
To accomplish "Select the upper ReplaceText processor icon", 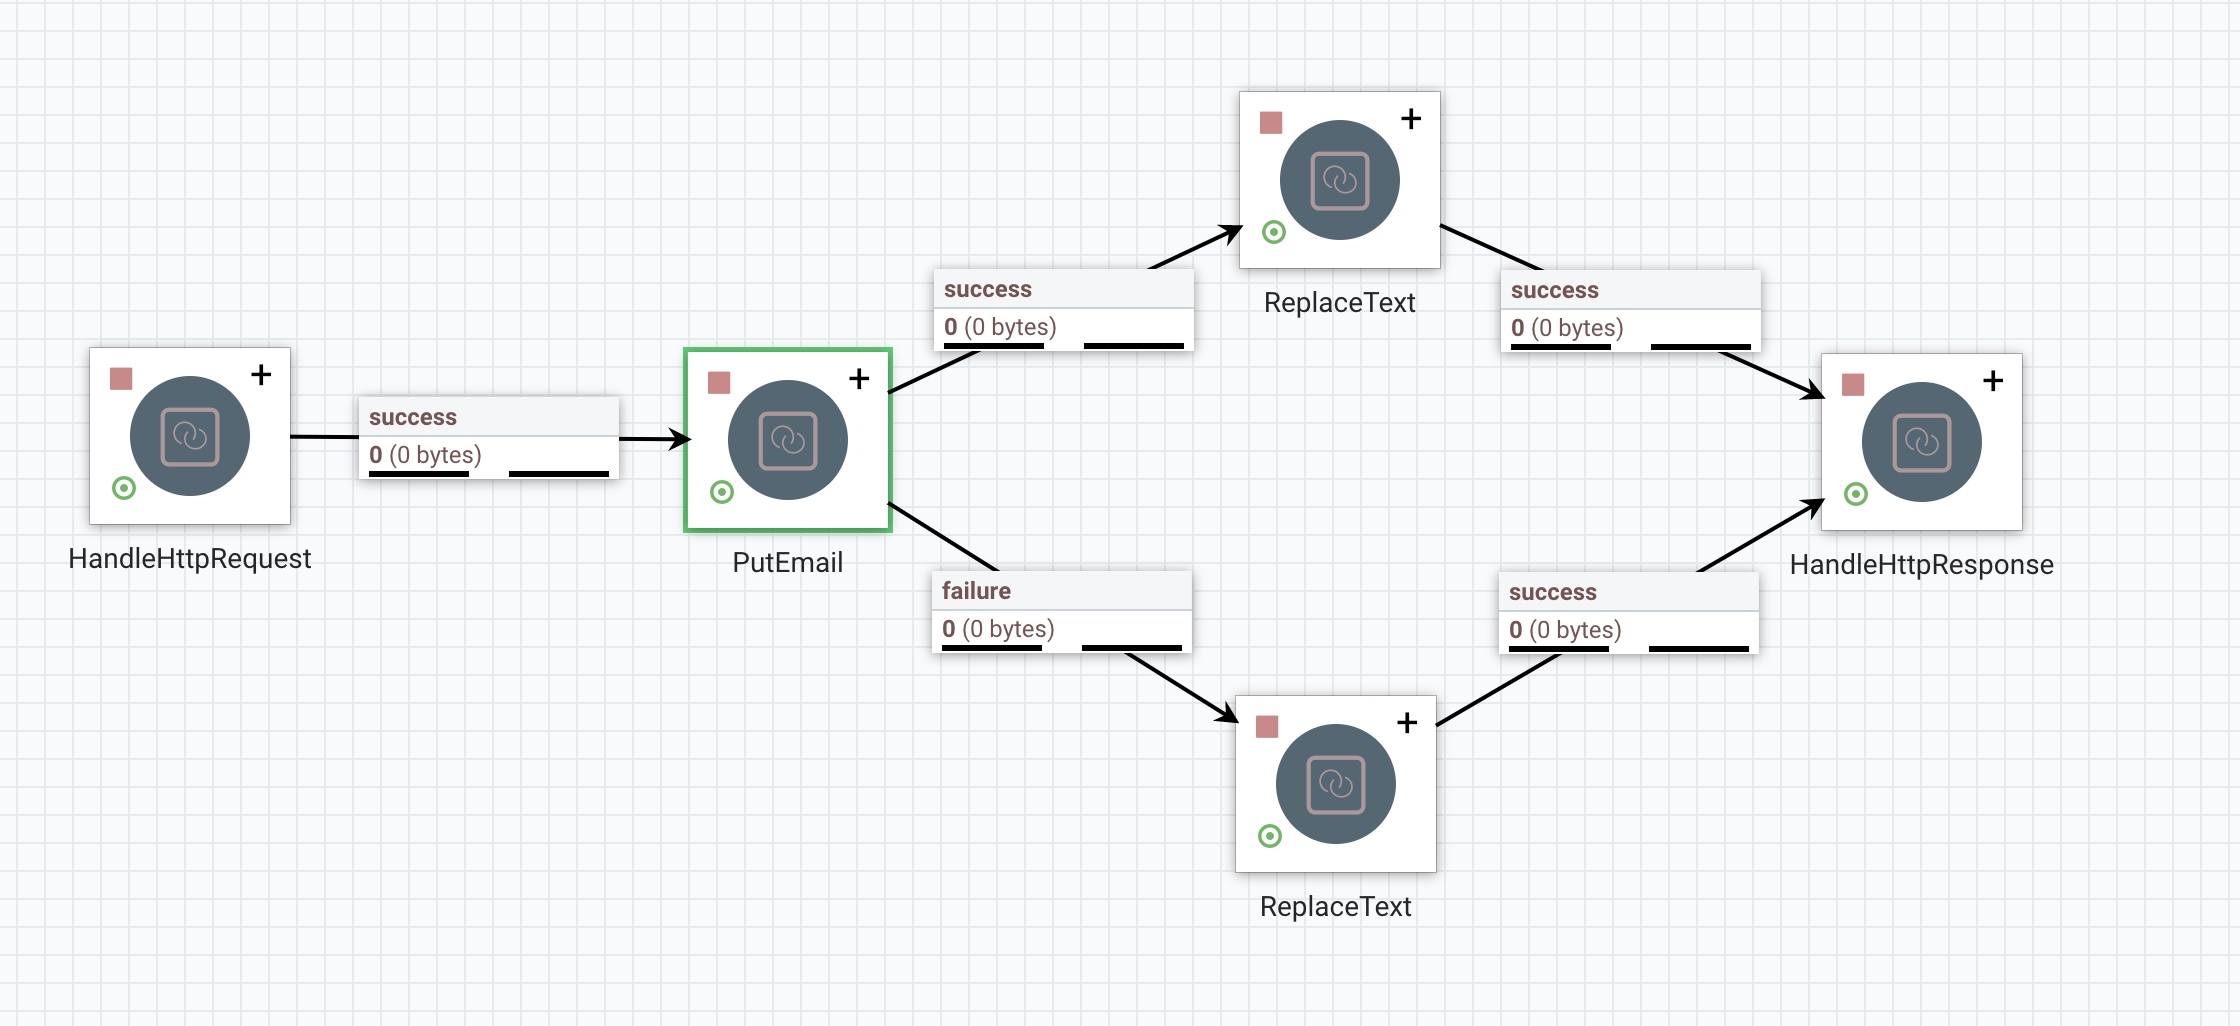I will point(1340,180).
